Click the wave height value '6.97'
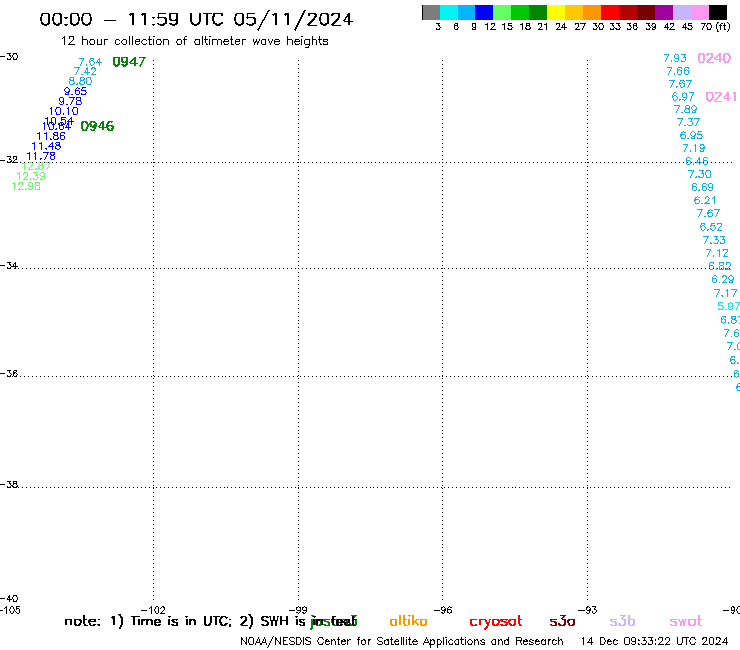The width and height of the screenshot is (740, 650). coord(683,97)
